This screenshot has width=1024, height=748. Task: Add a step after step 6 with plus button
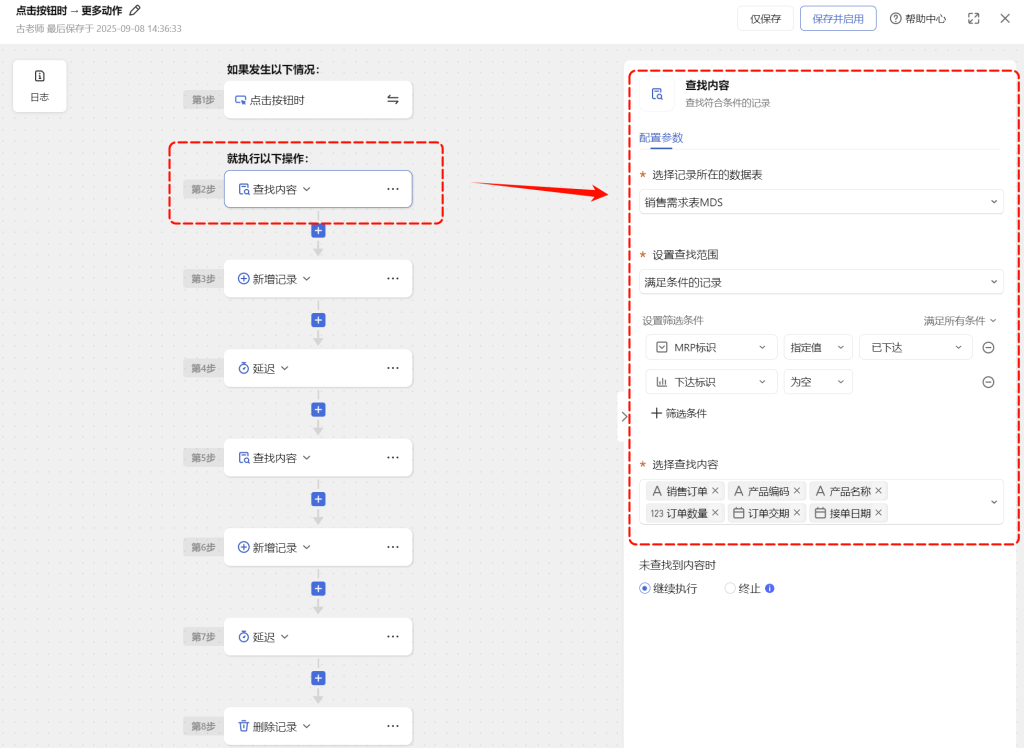318,589
